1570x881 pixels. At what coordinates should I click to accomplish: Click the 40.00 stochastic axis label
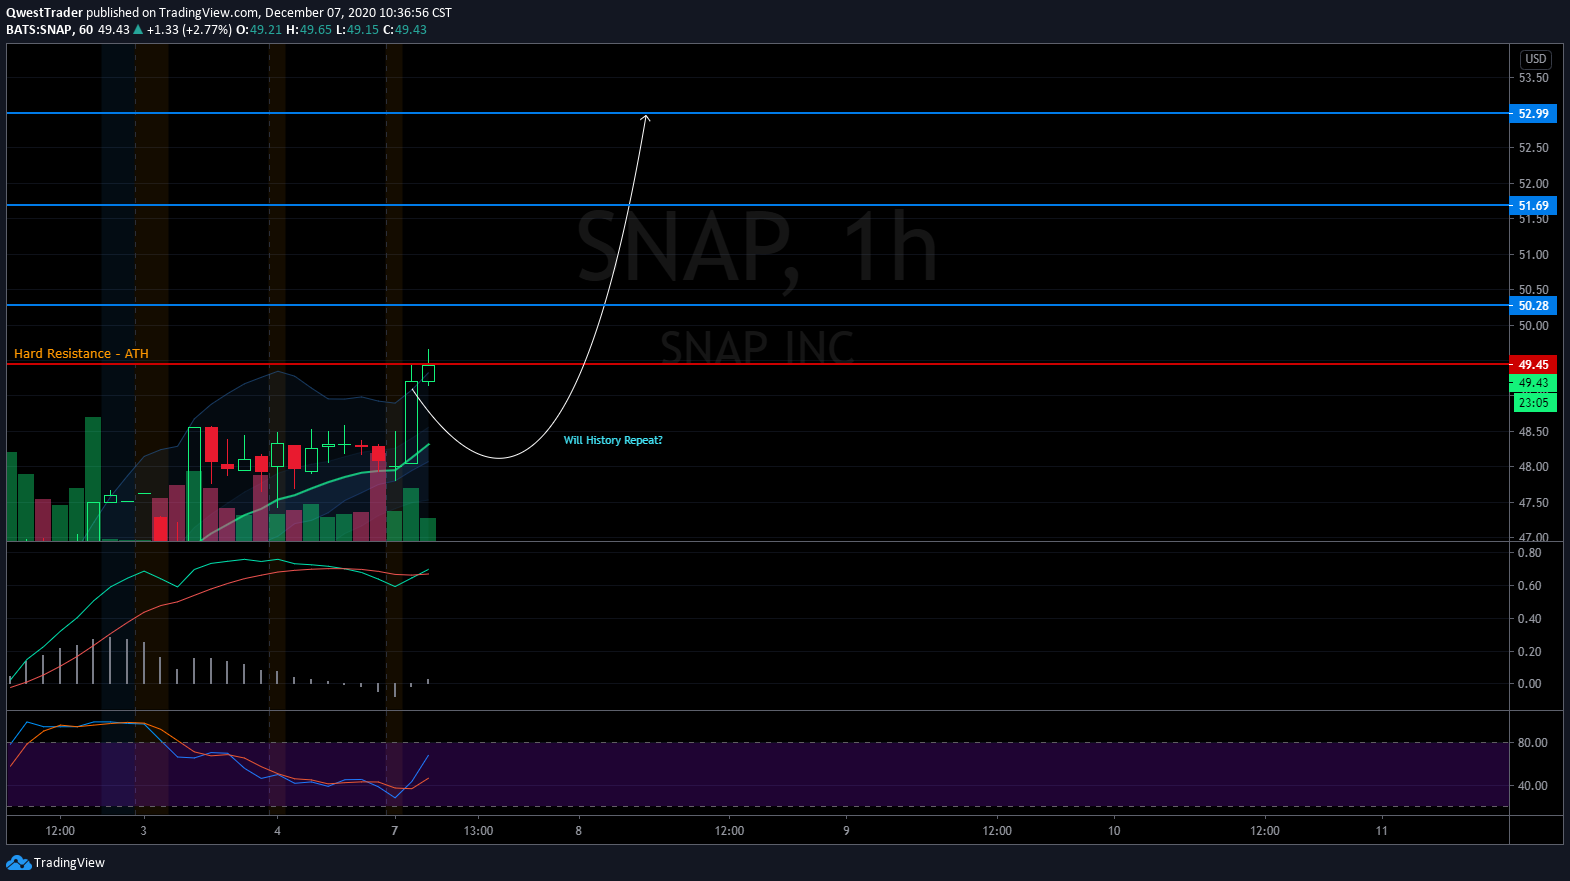[1532, 786]
